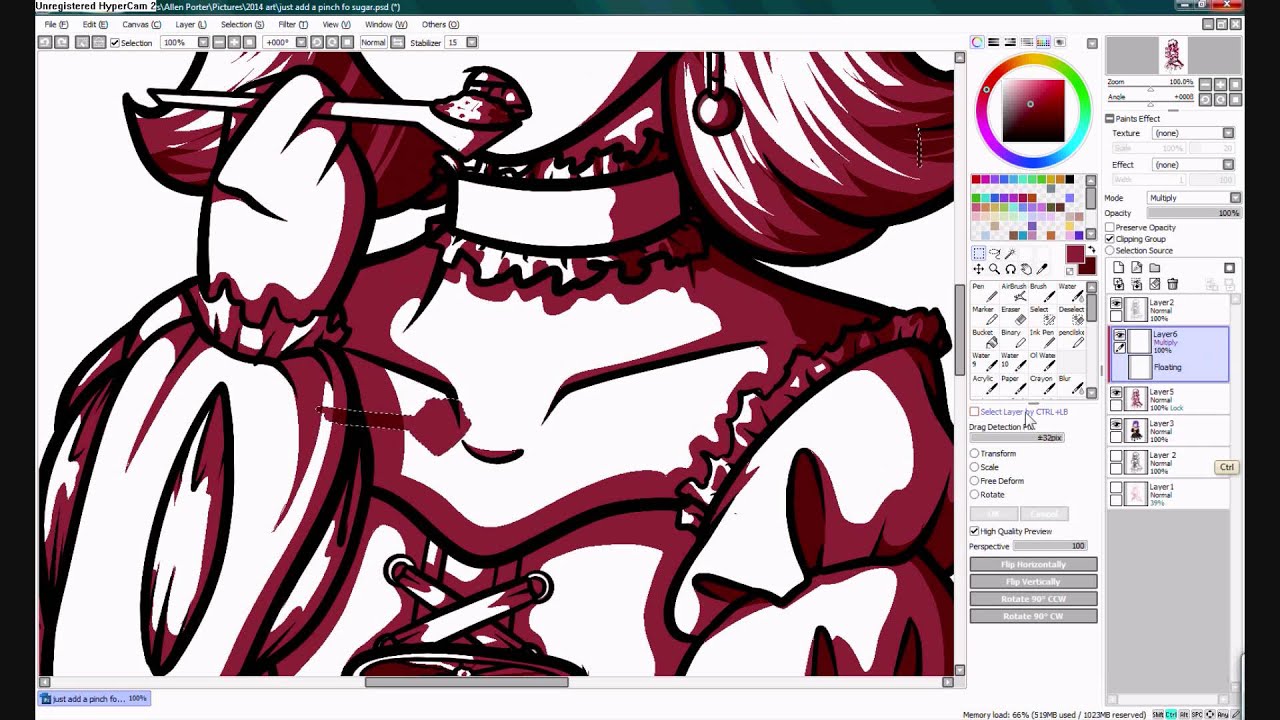1280x720 pixels.
Task: Select the Free Deform radio option
Action: [x=974, y=481]
